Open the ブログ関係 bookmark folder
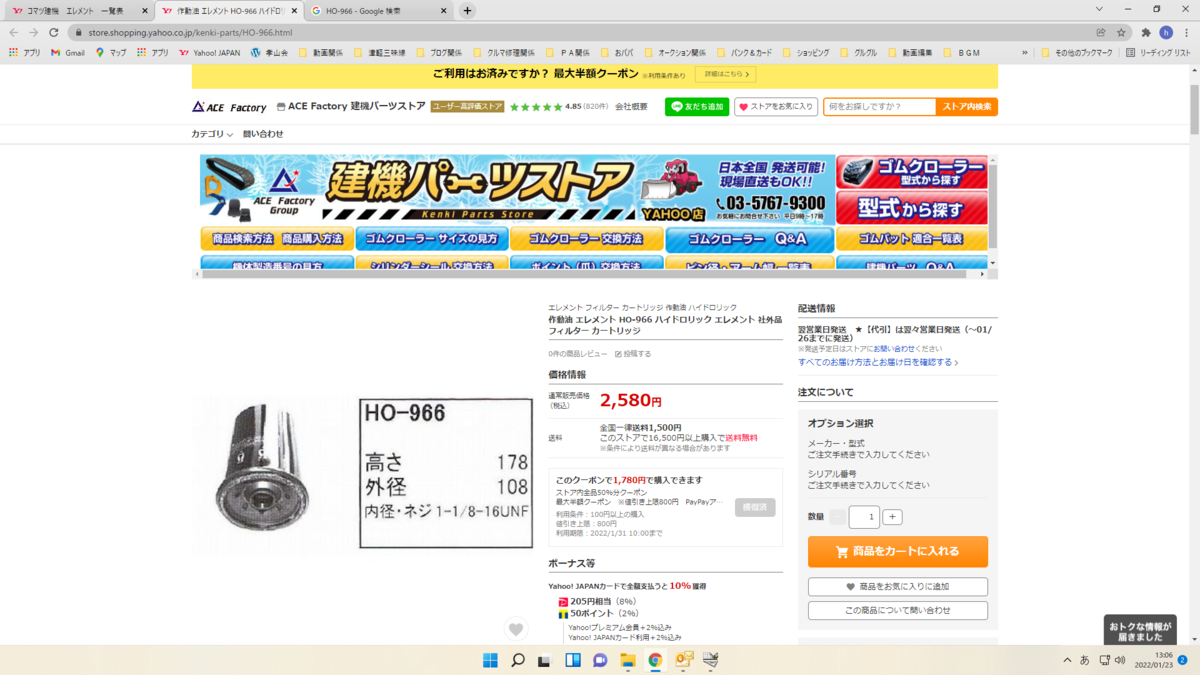This screenshot has height=675, width=1200. [x=438, y=52]
